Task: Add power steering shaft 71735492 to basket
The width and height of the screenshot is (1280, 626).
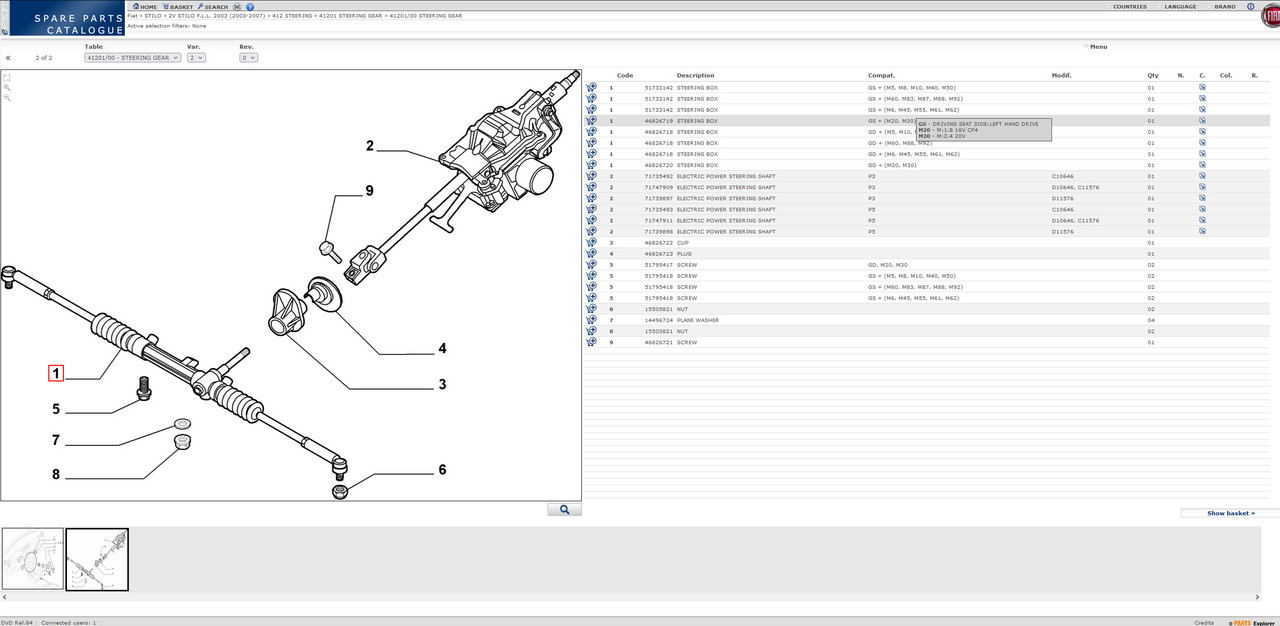Action: [x=591, y=176]
